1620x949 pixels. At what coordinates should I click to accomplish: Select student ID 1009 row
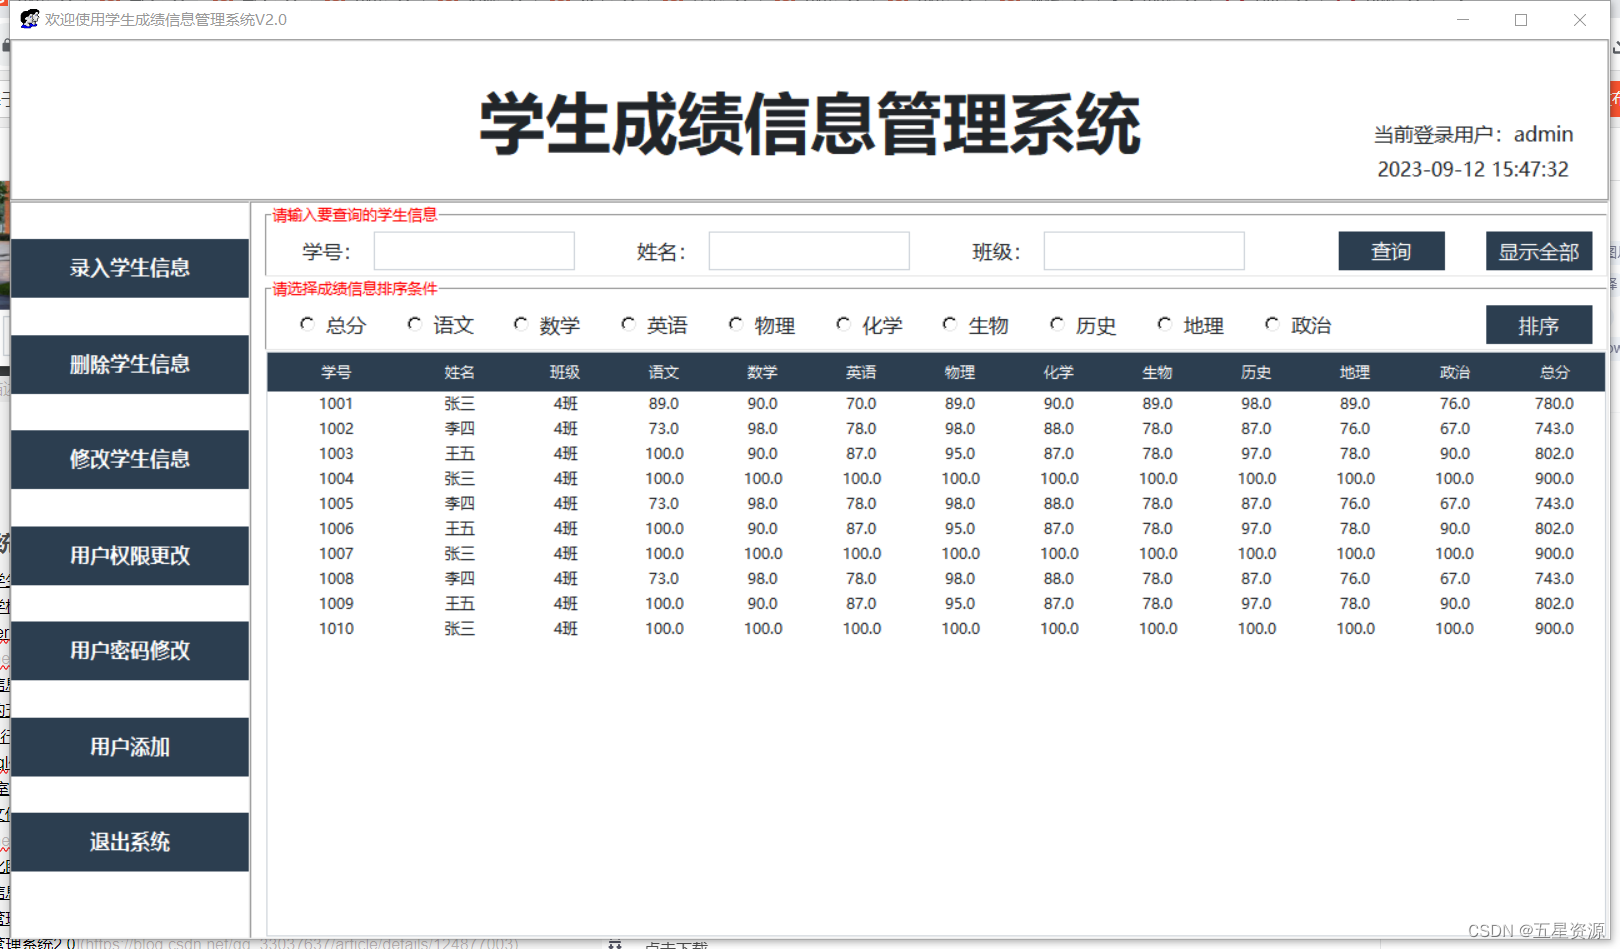(936, 604)
